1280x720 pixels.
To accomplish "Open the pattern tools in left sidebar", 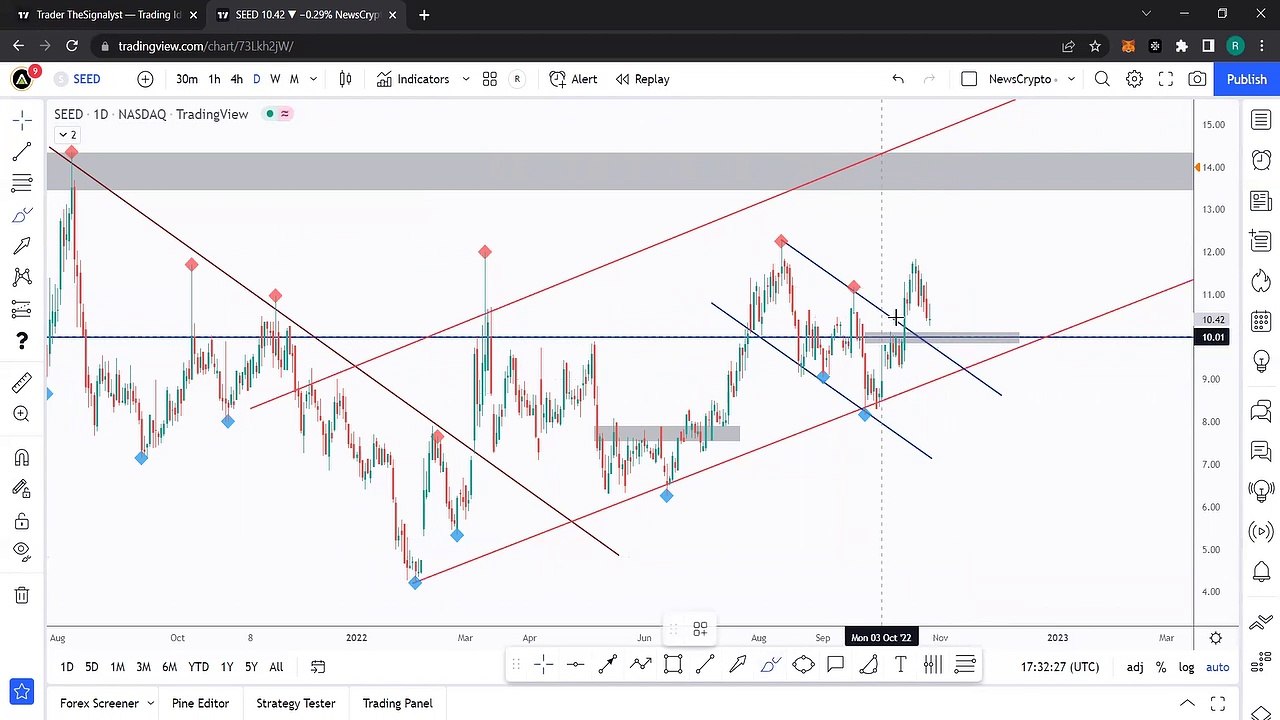I will pos(21,277).
